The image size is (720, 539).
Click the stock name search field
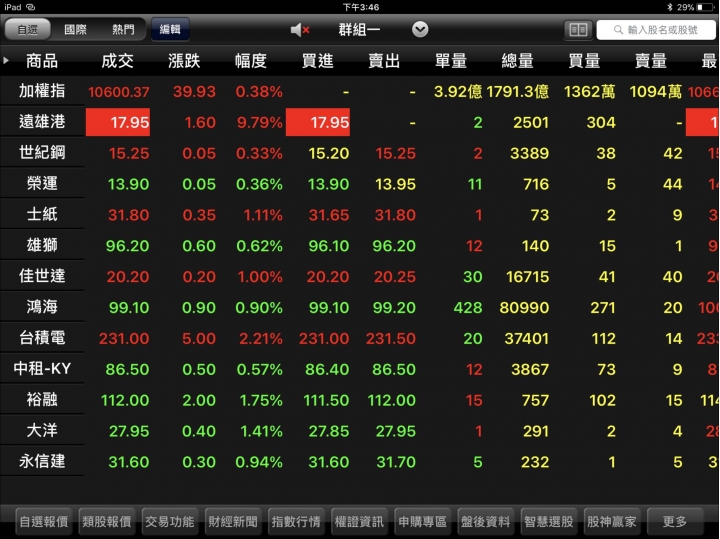656,30
